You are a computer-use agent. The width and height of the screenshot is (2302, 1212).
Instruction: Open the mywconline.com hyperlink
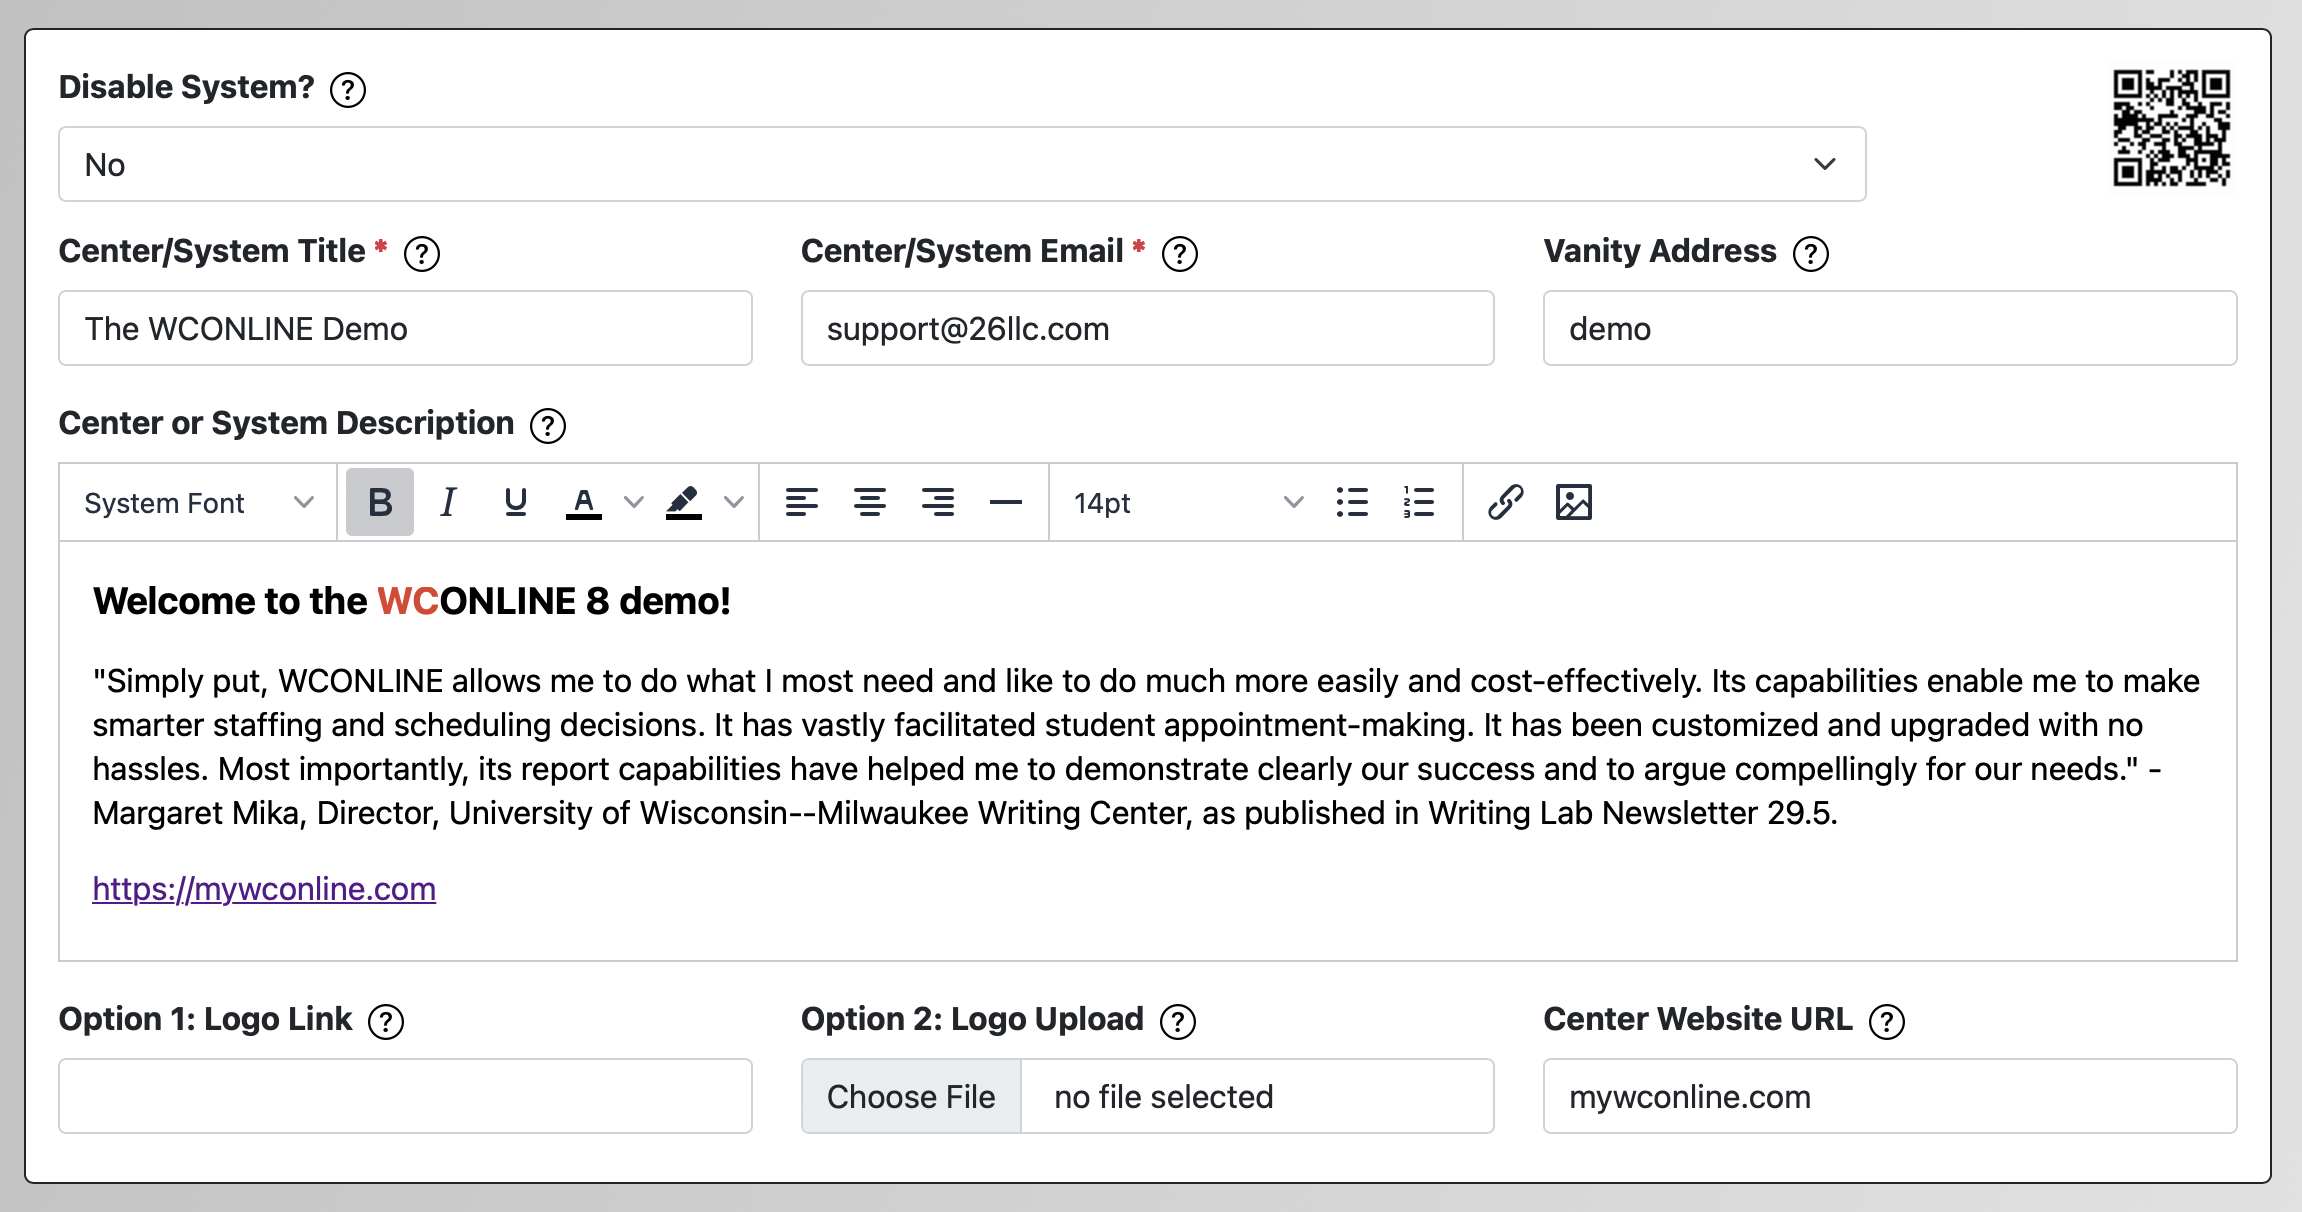[264, 888]
